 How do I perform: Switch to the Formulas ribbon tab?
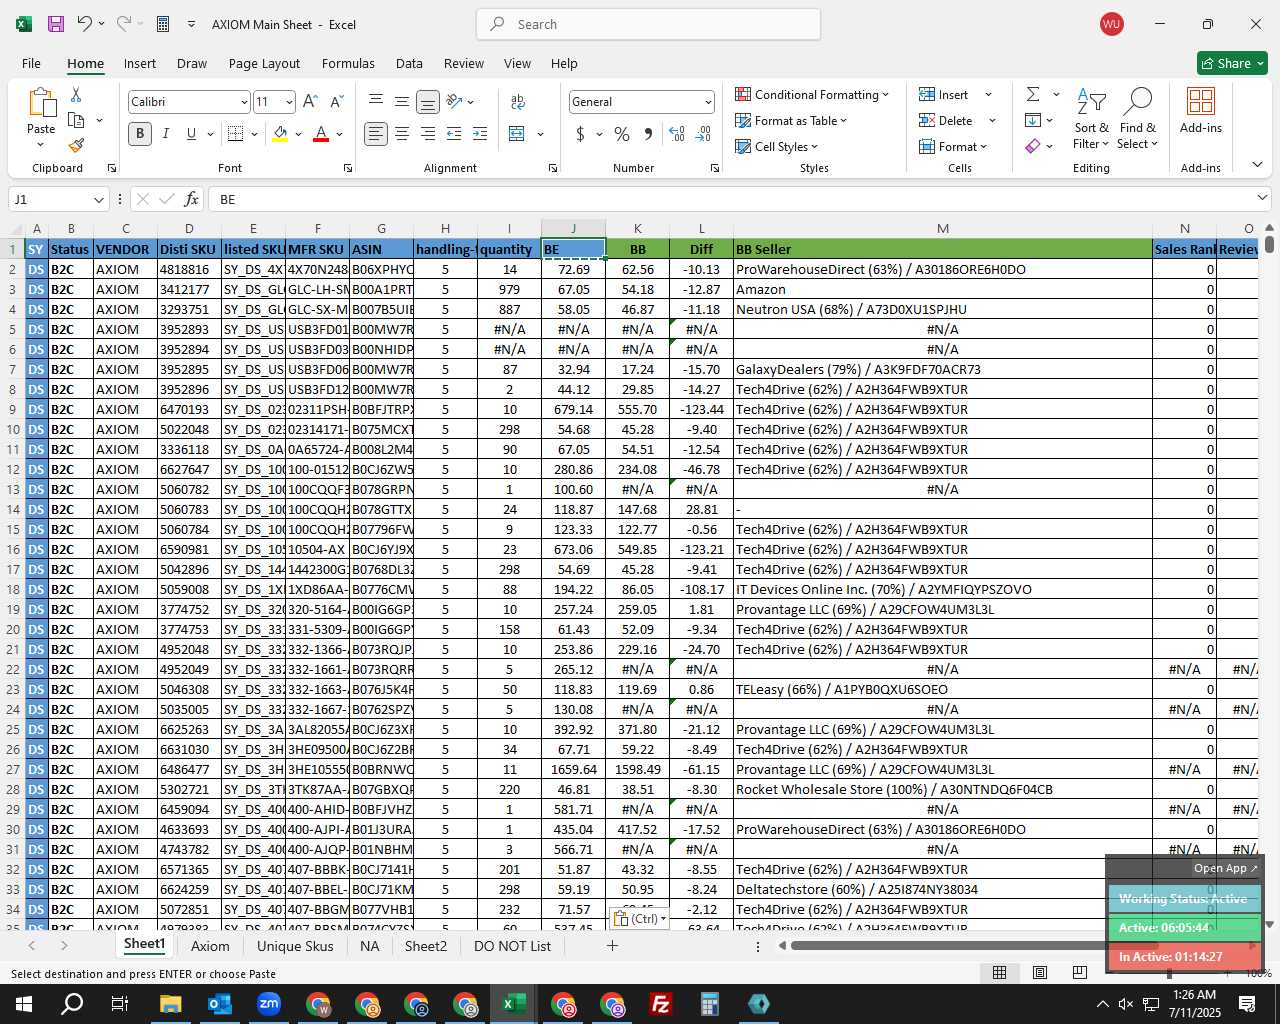click(x=348, y=63)
